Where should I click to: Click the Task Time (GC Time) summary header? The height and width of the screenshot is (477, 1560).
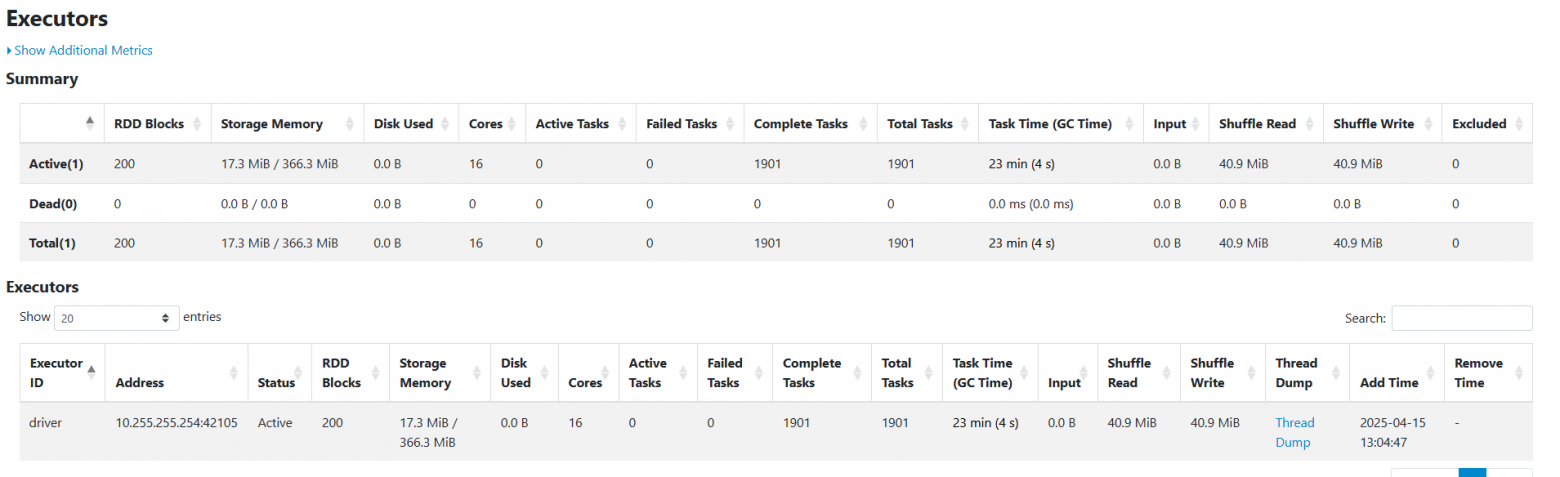(1050, 124)
